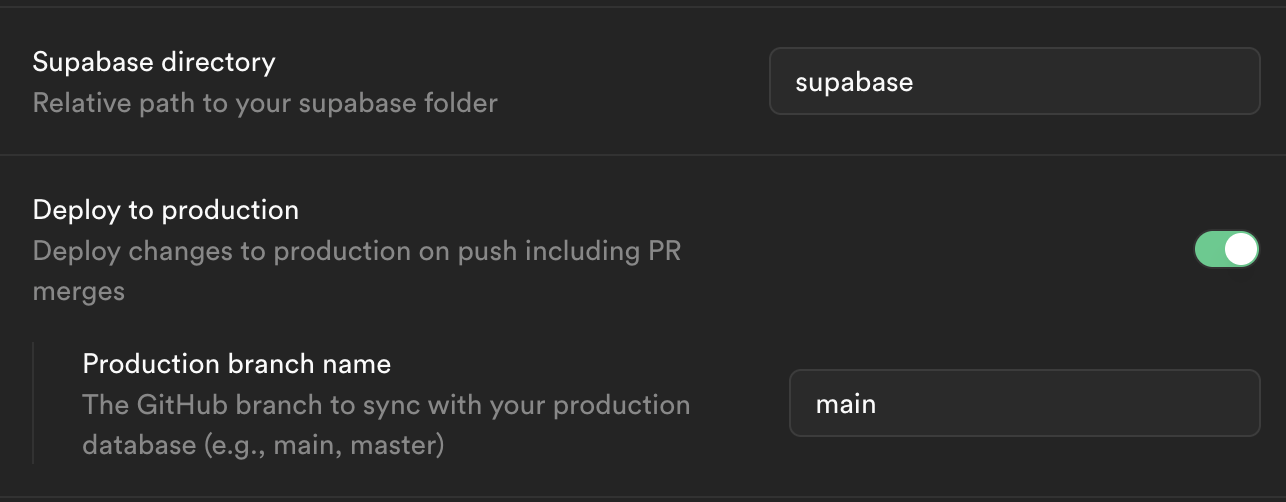Click "Relative path to your supabase folder" description
Viewport: 1286px width, 502px height.
(265, 103)
